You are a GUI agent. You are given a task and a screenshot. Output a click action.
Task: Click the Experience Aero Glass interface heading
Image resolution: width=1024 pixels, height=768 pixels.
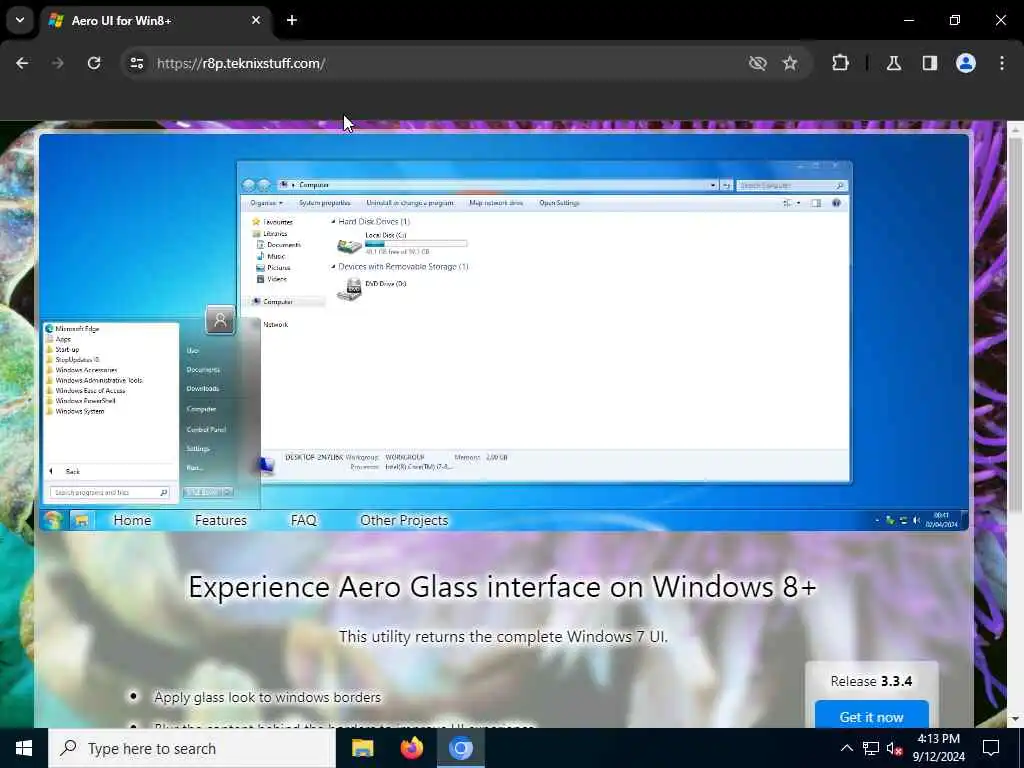(502, 586)
